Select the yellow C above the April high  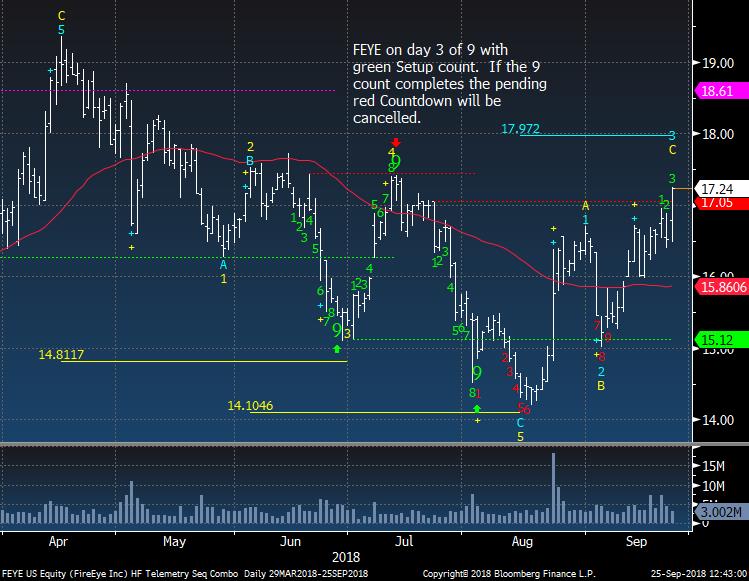(x=61, y=16)
